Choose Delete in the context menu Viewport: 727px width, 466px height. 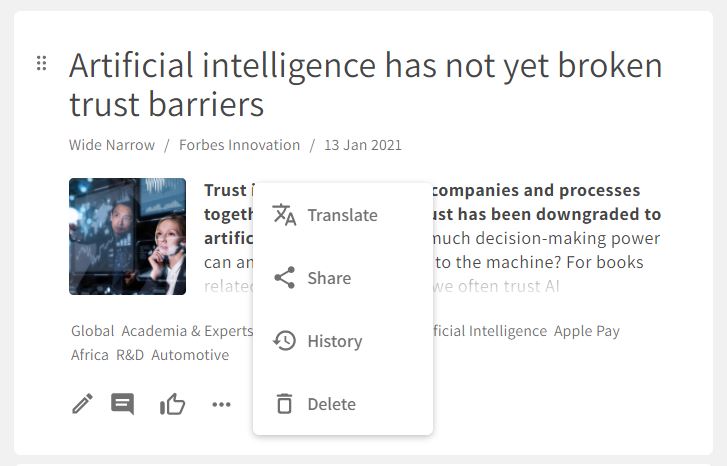point(331,404)
